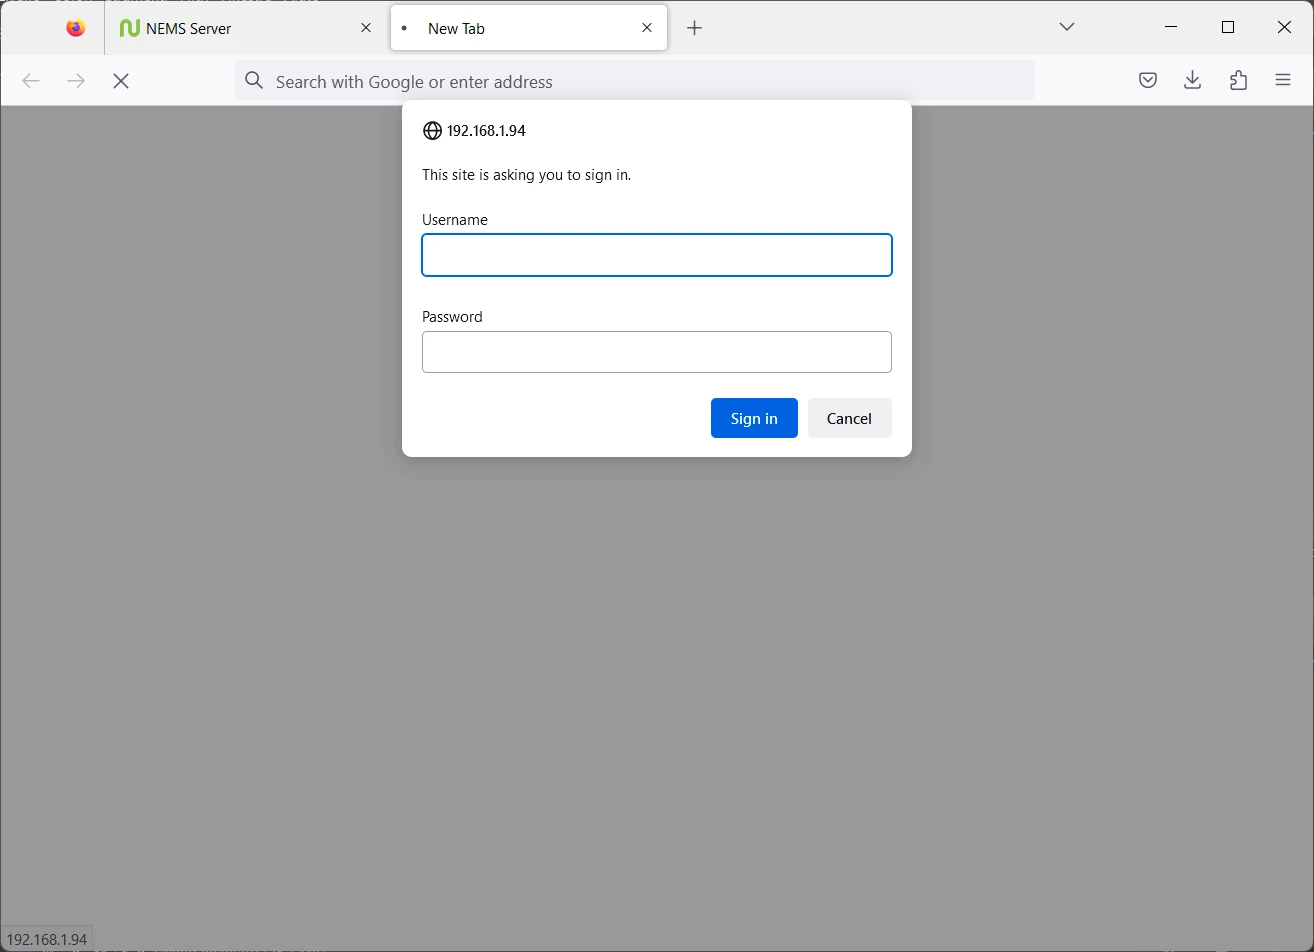
Task: Open a new tab with the plus button
Action: click(695, 28)
